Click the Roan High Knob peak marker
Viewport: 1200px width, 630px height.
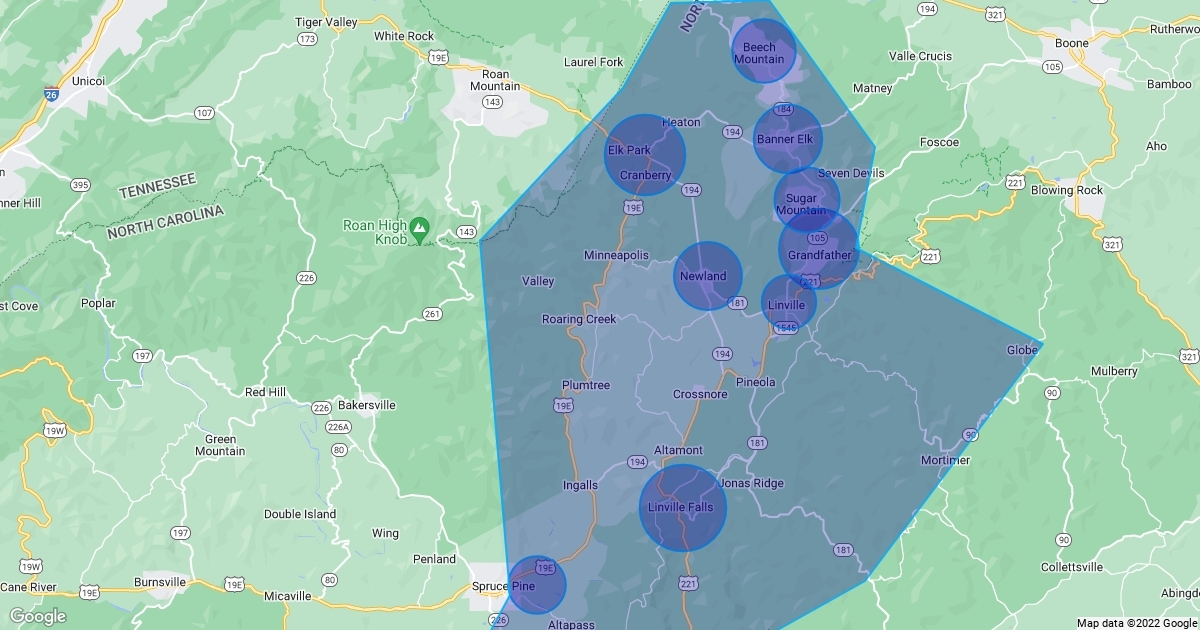421,229
